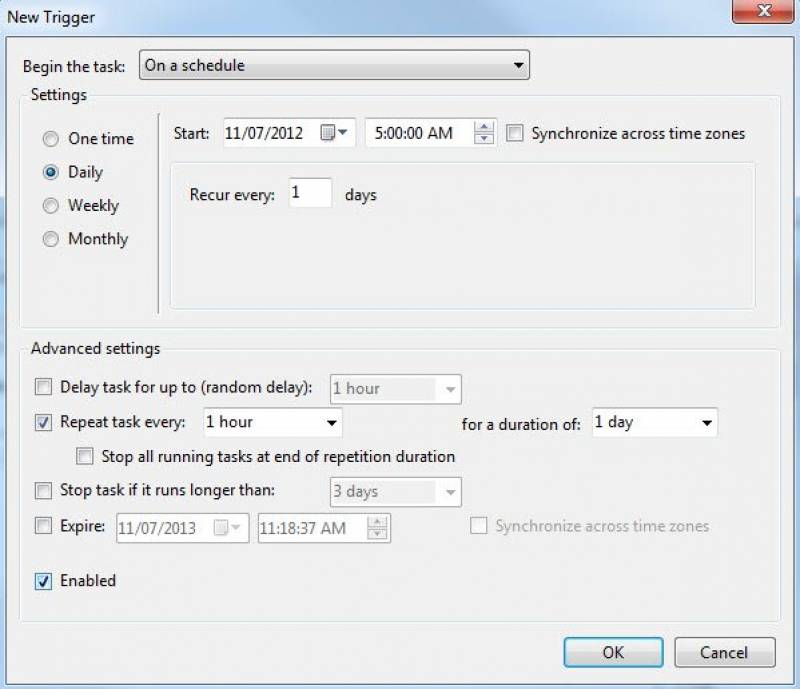Select the Weekly radio button
This screenshot has height=689, width=800.
[51, 206]
